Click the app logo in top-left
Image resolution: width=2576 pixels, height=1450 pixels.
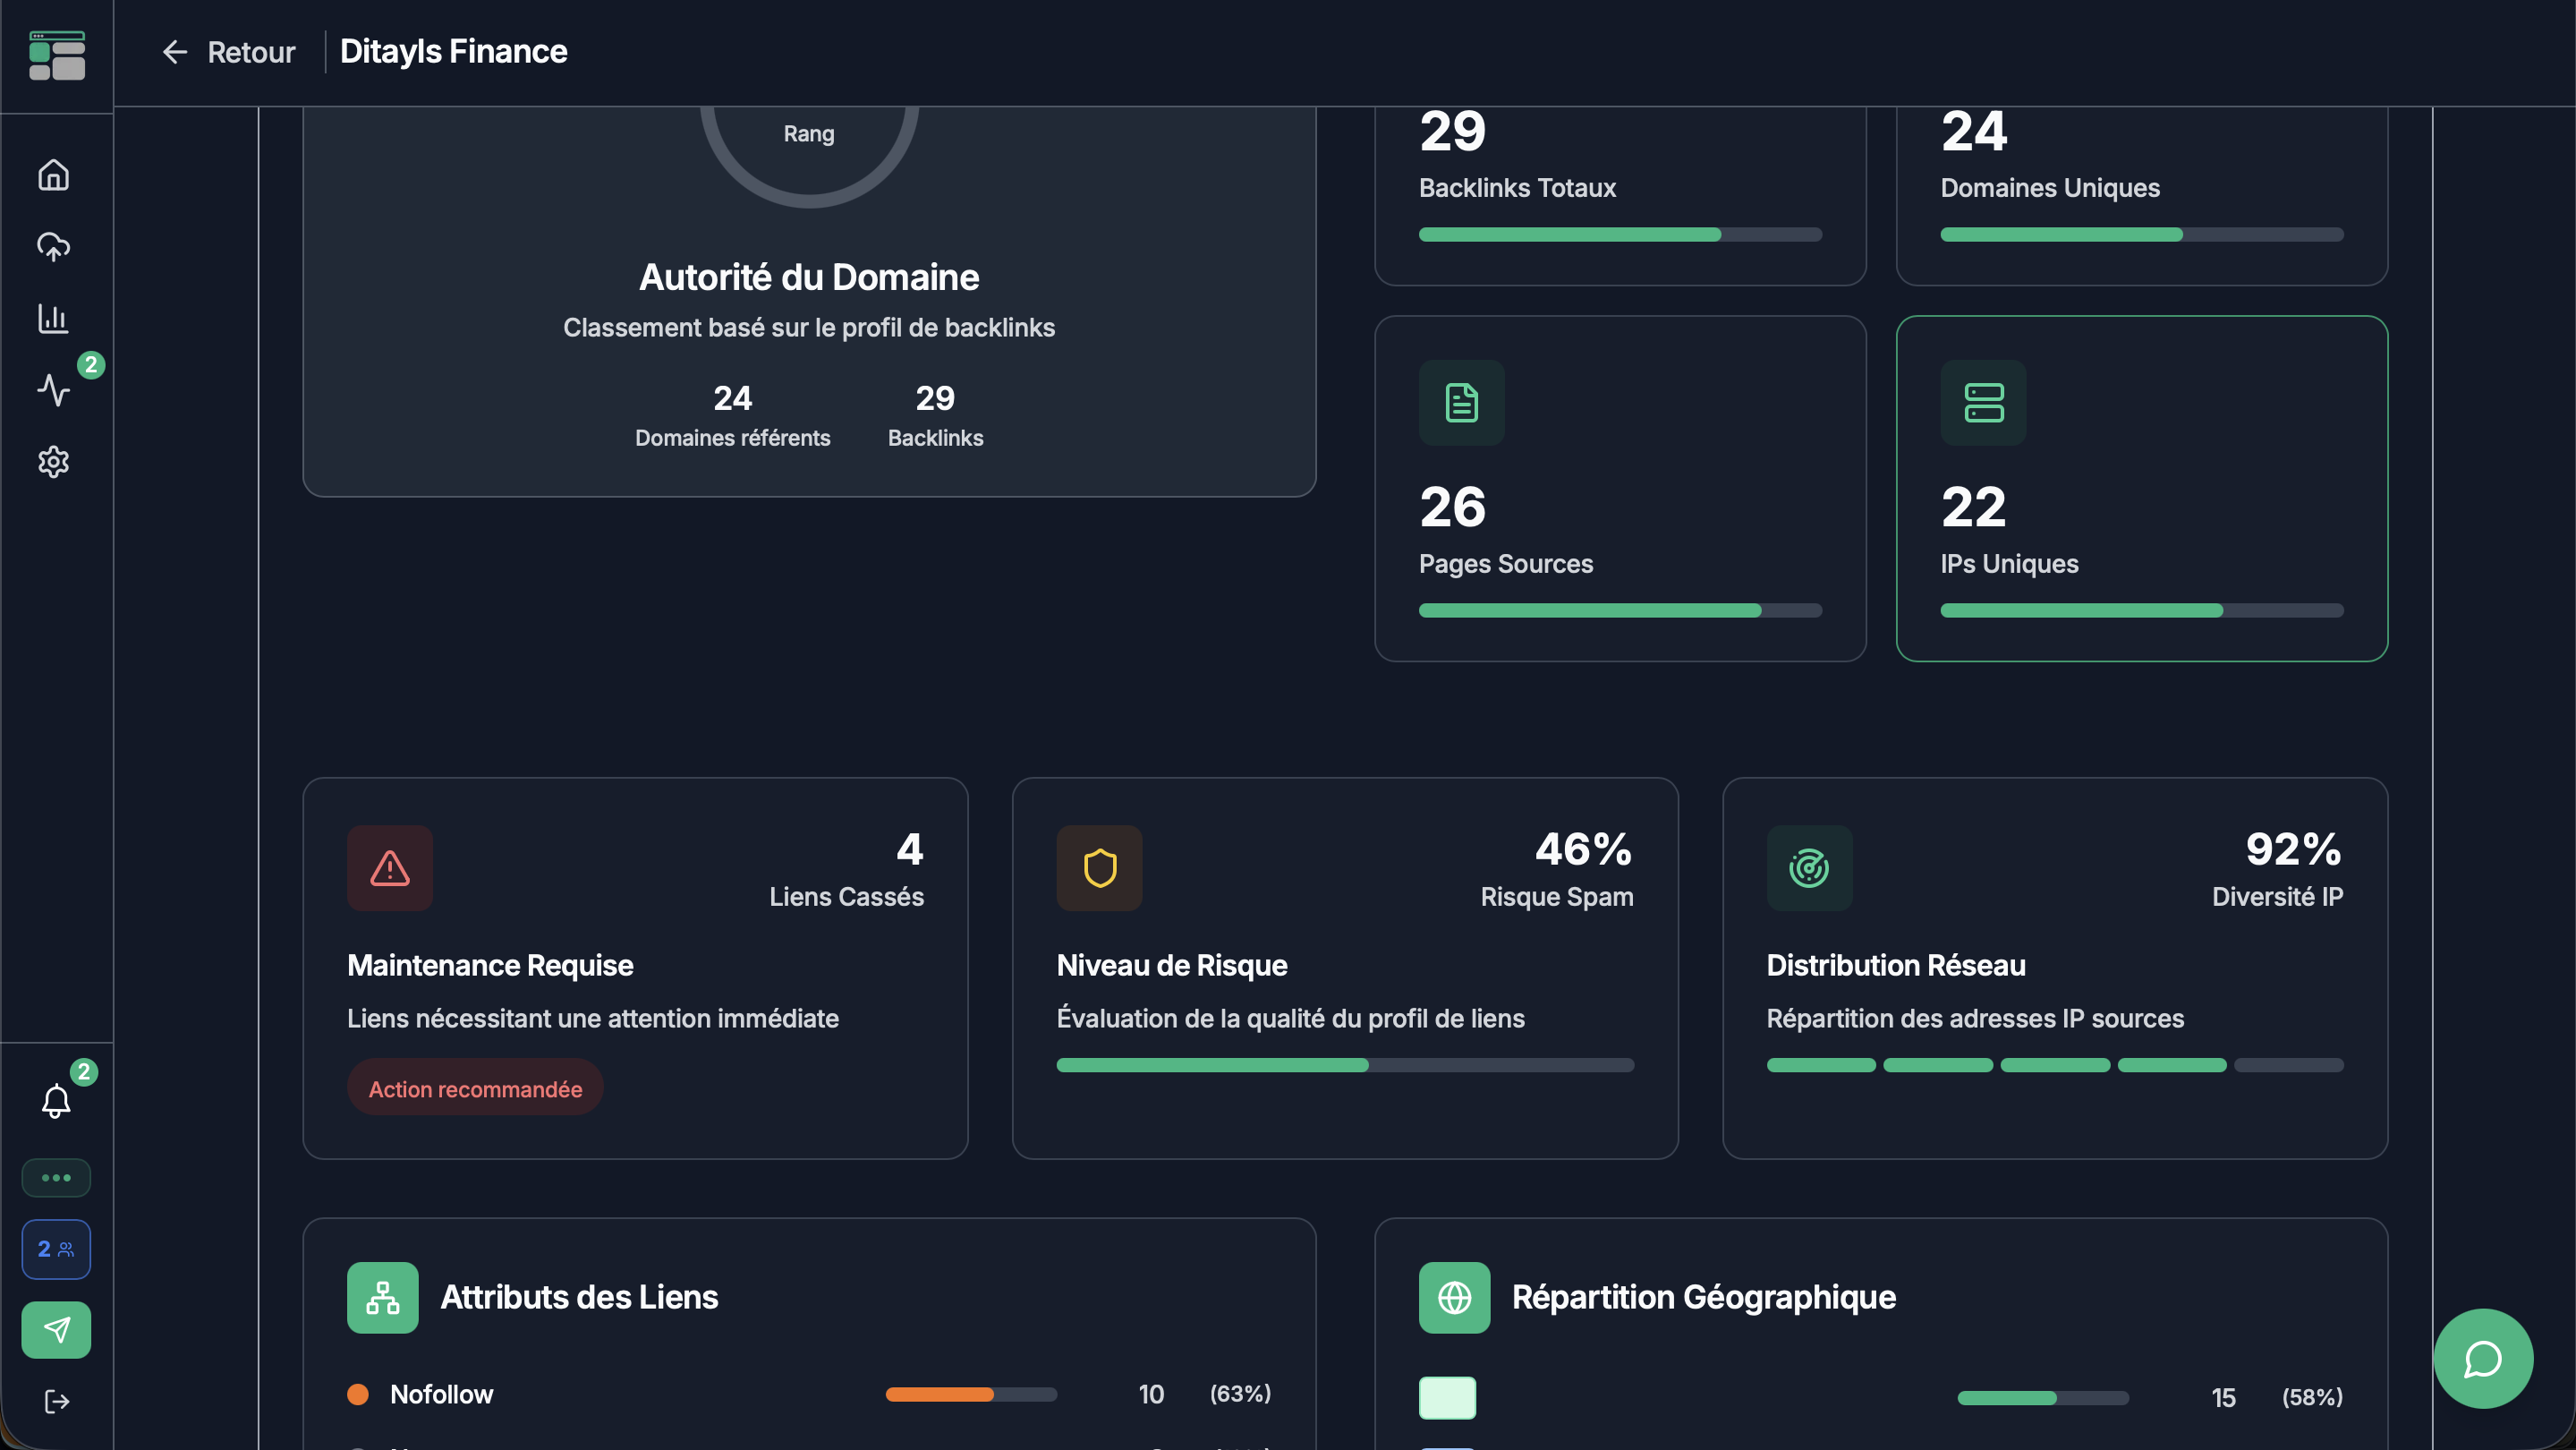[56, 55]
